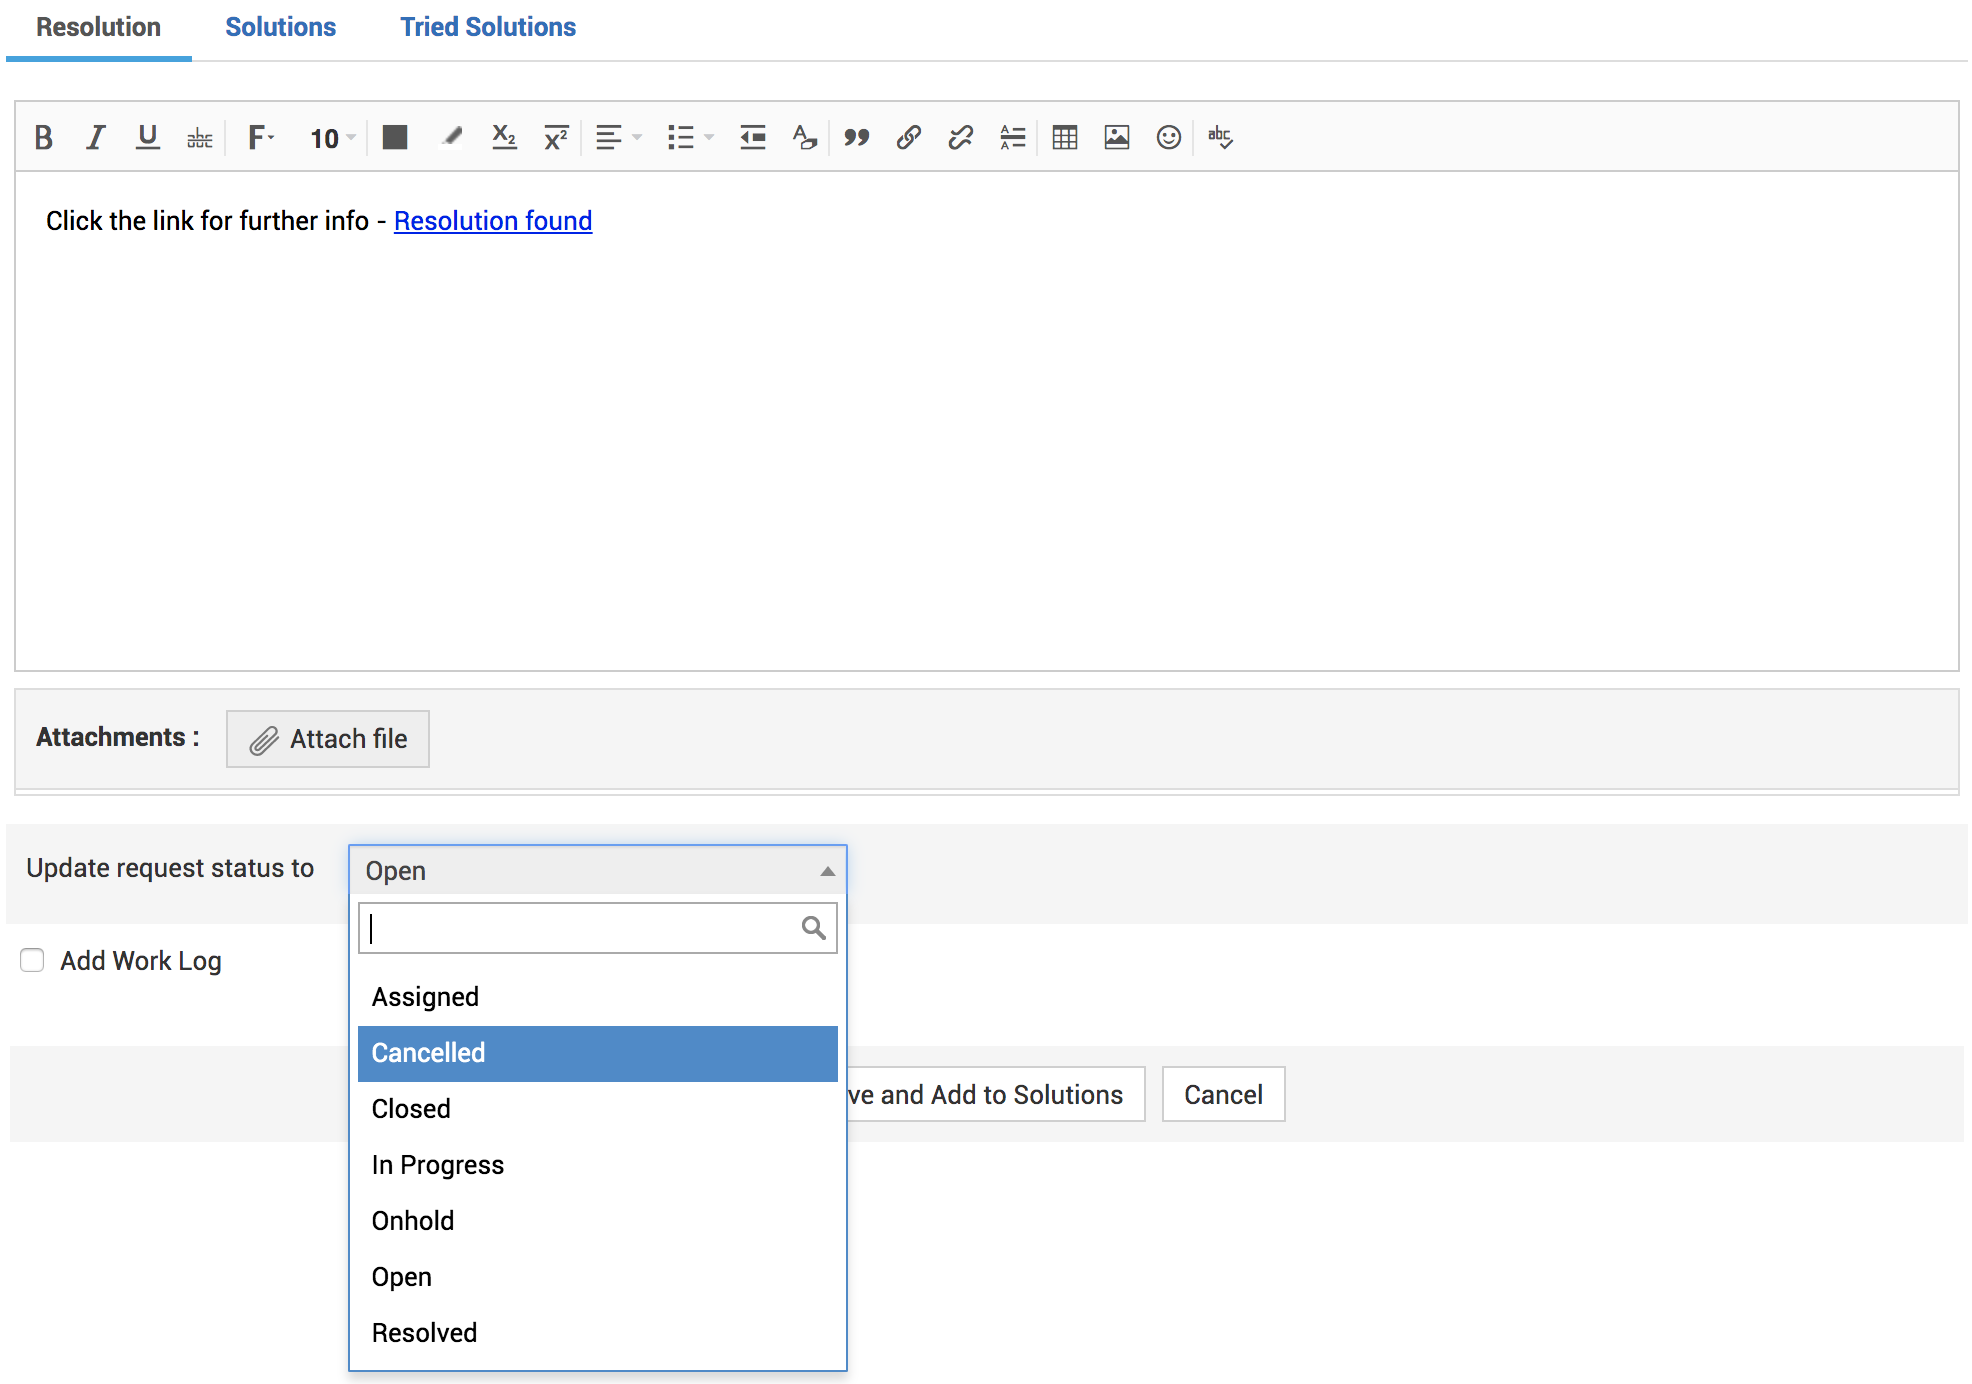Select Assigned status option

click(x=598, y=997)
